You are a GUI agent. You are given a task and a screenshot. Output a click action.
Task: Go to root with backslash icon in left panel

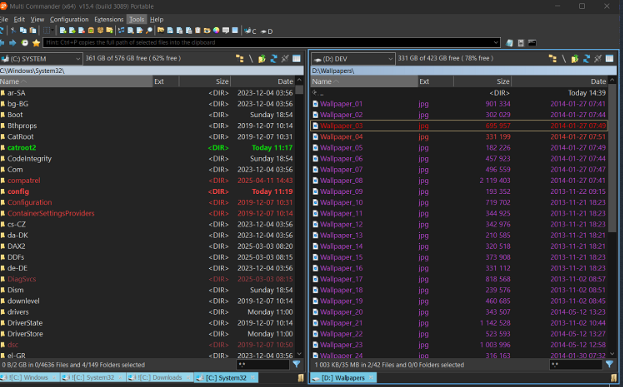[251, 58]
